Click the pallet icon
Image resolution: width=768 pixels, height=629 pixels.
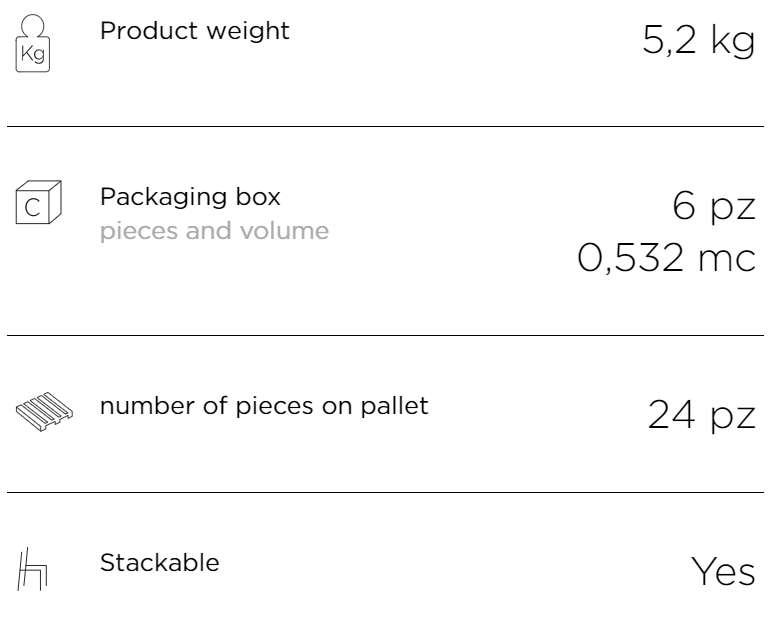click(44, 411)
